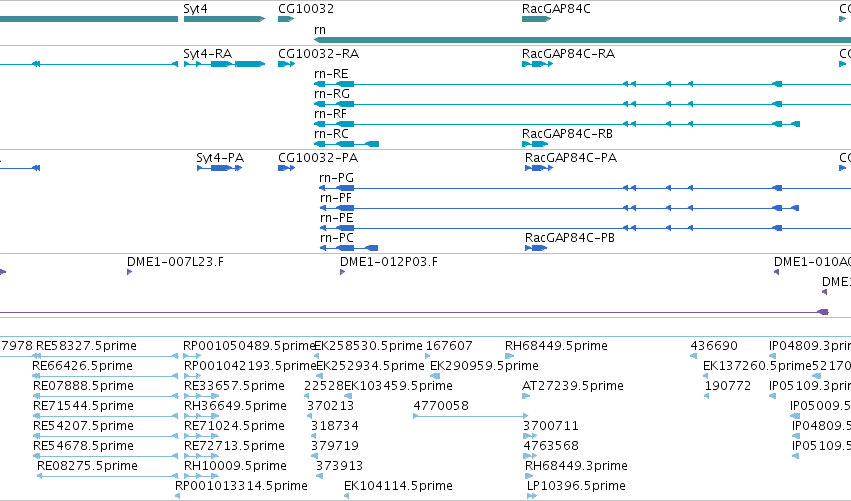The image size is (851, 501).
Task: Select the RE71544.5prime EST label
Action: coord(84,407)
